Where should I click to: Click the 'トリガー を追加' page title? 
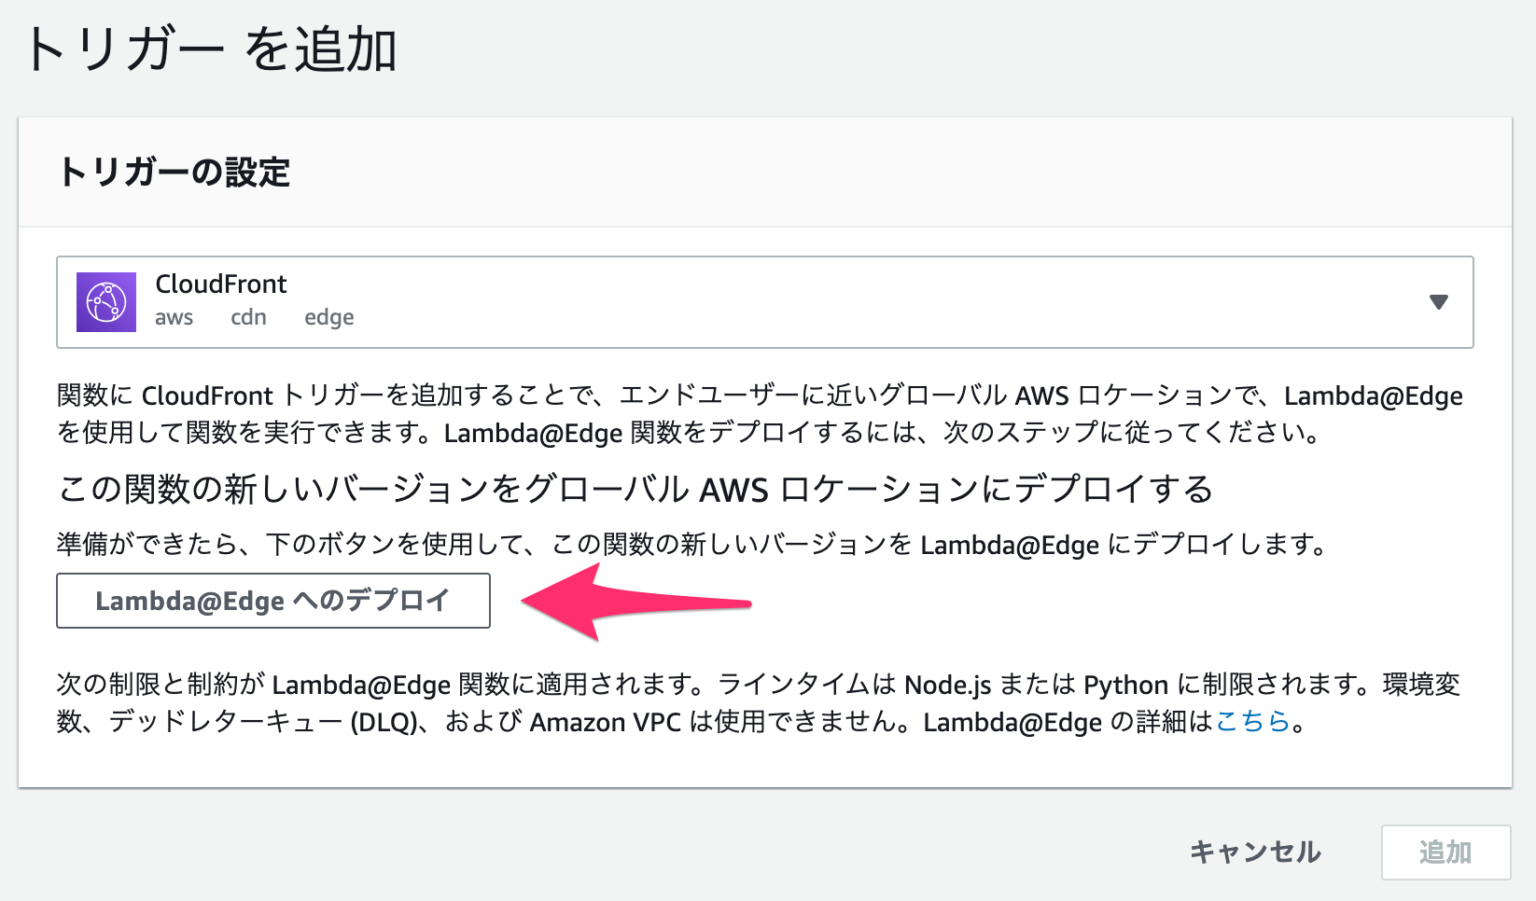211,49
